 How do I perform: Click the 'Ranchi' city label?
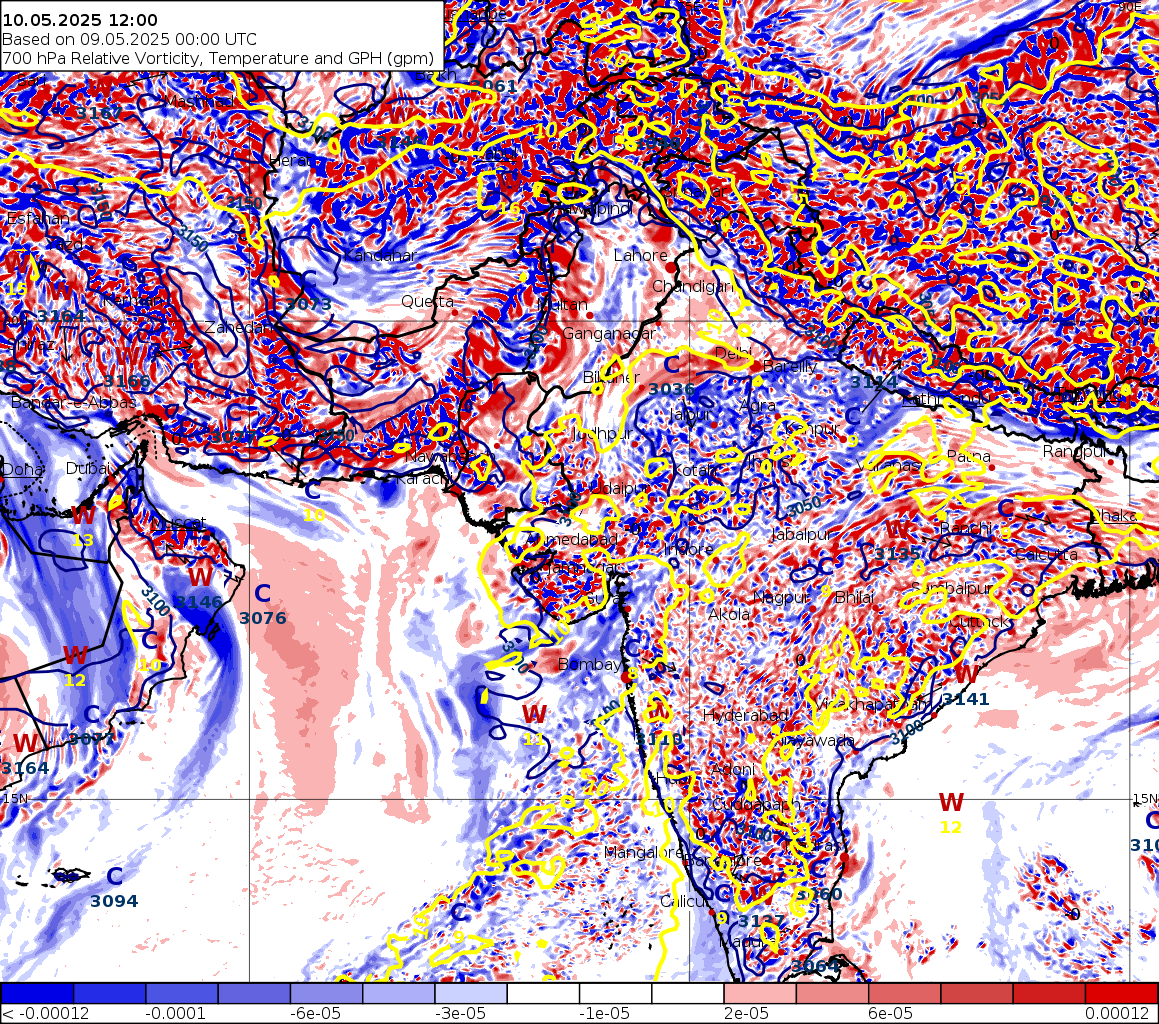coord(965,528)
